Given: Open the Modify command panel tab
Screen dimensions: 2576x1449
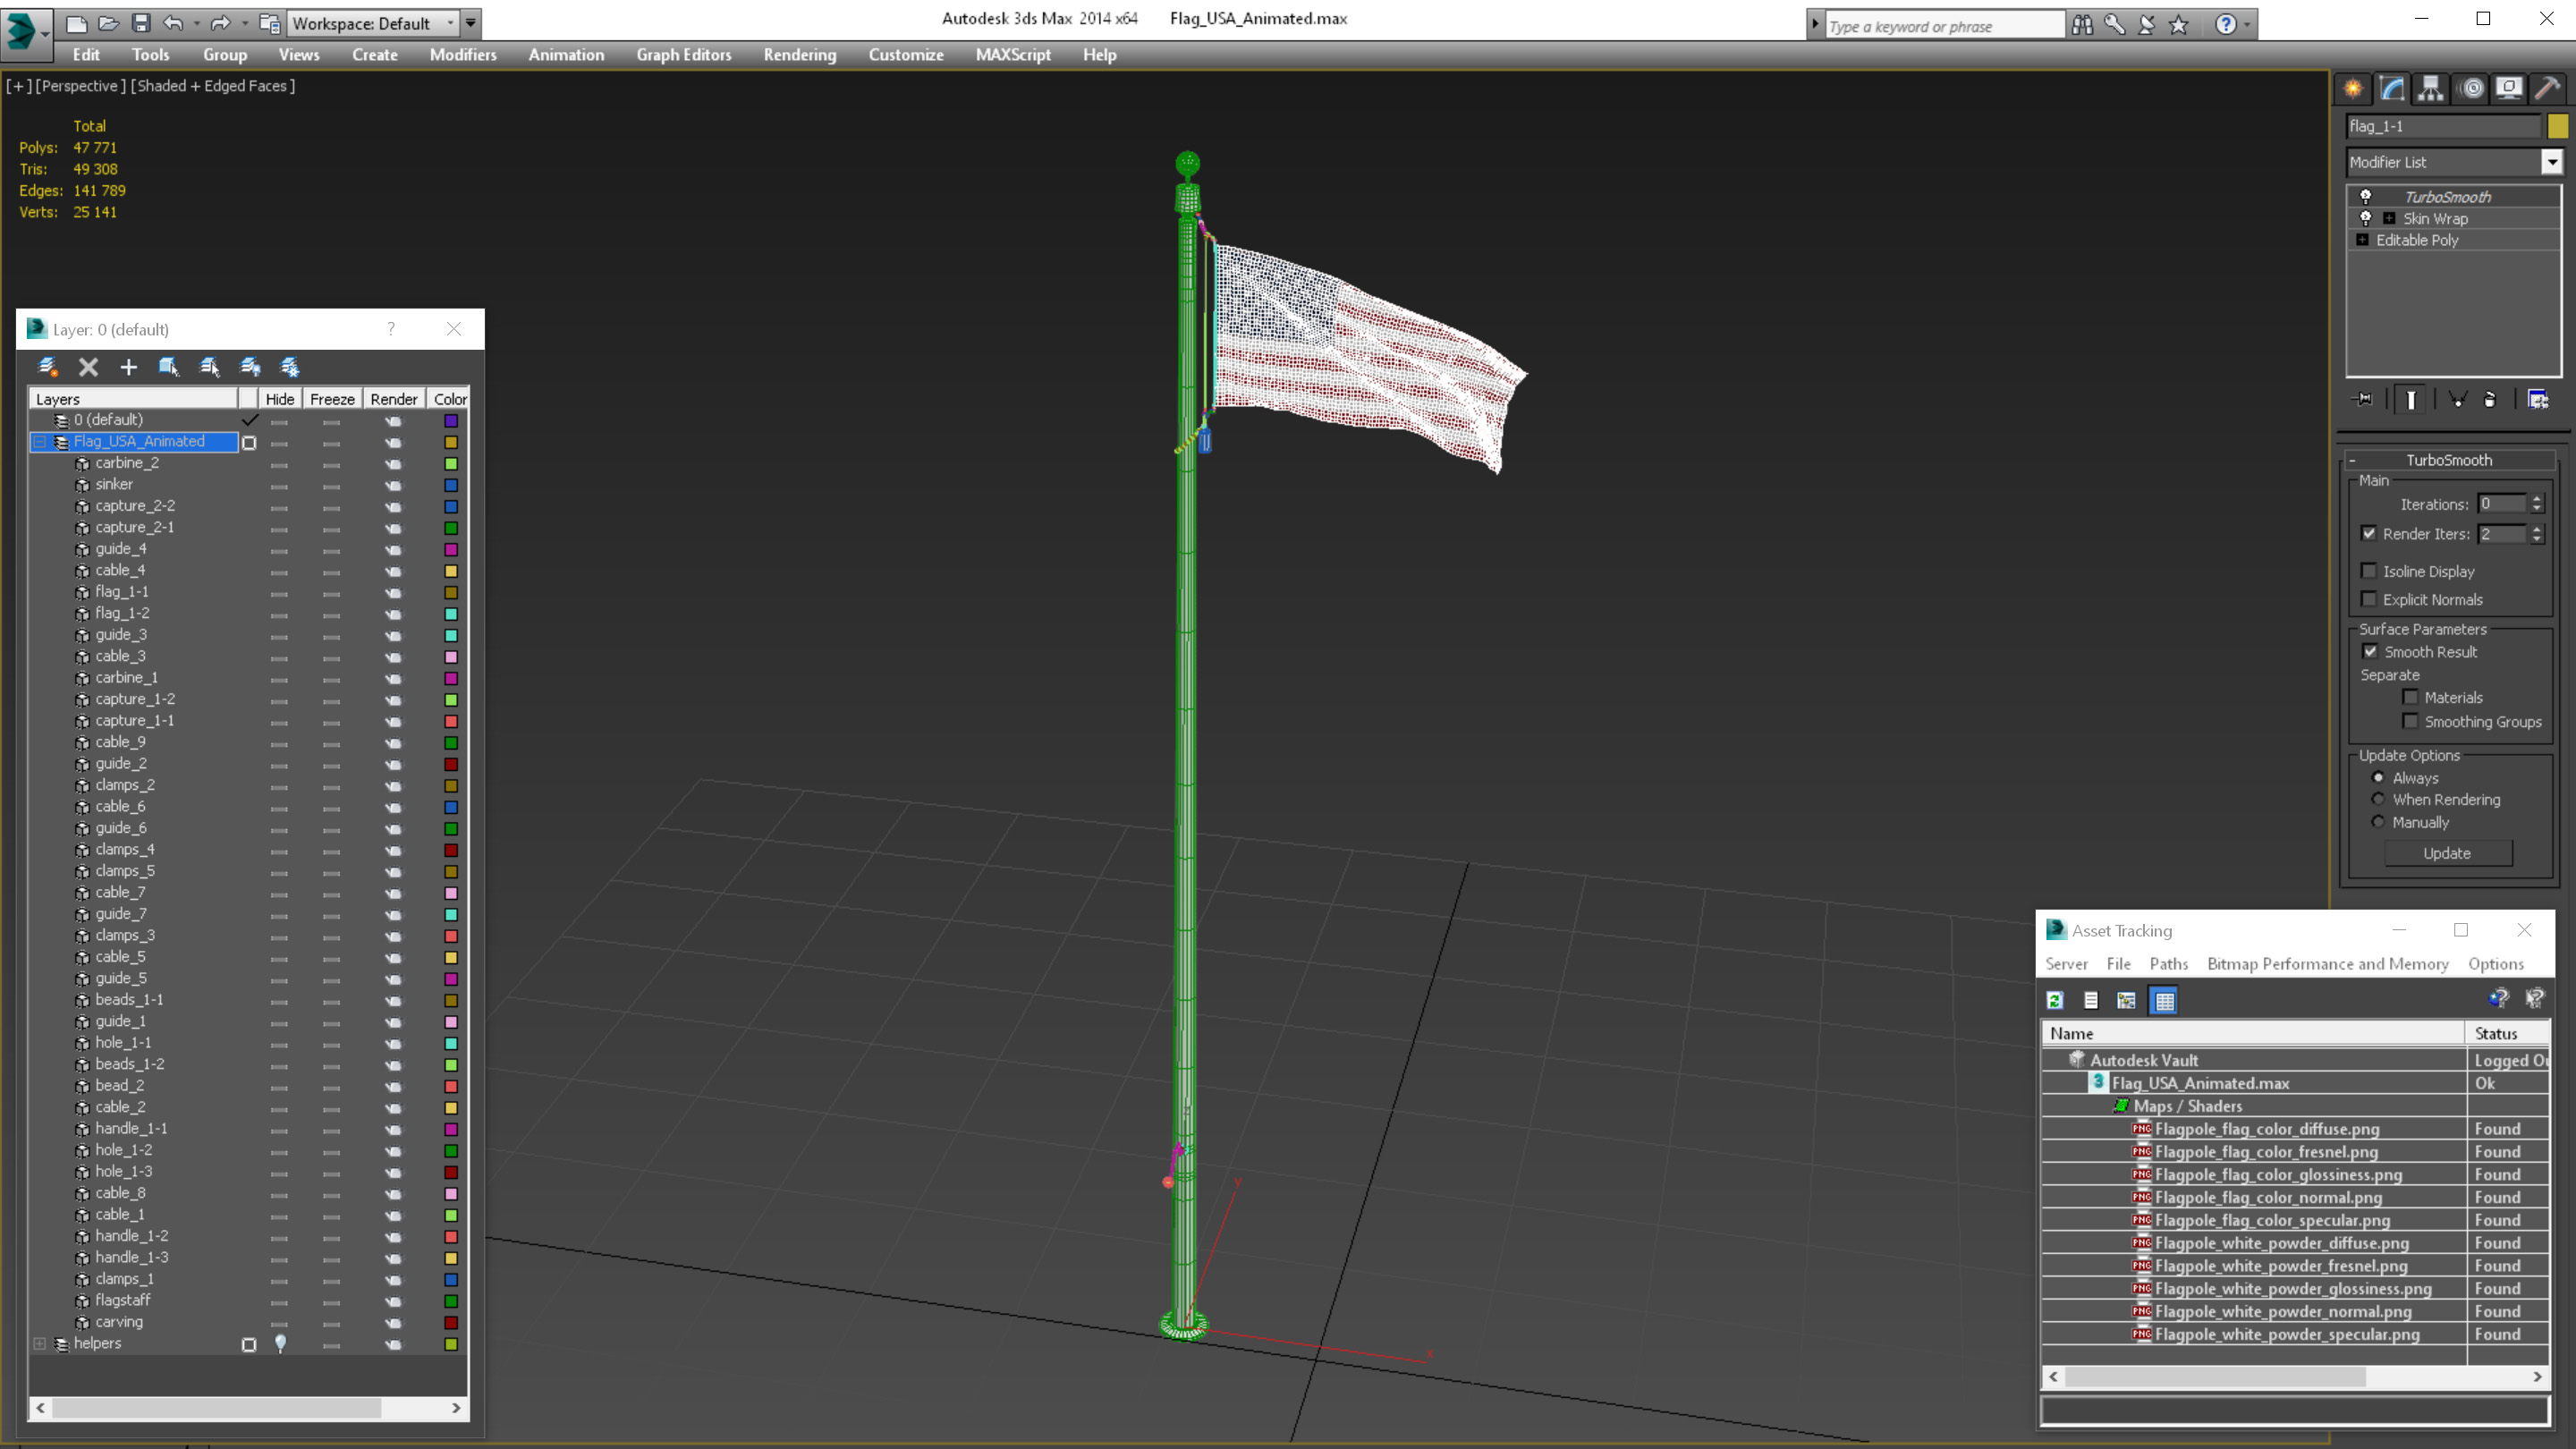Looking at the screenshot, I should 2392,89.
